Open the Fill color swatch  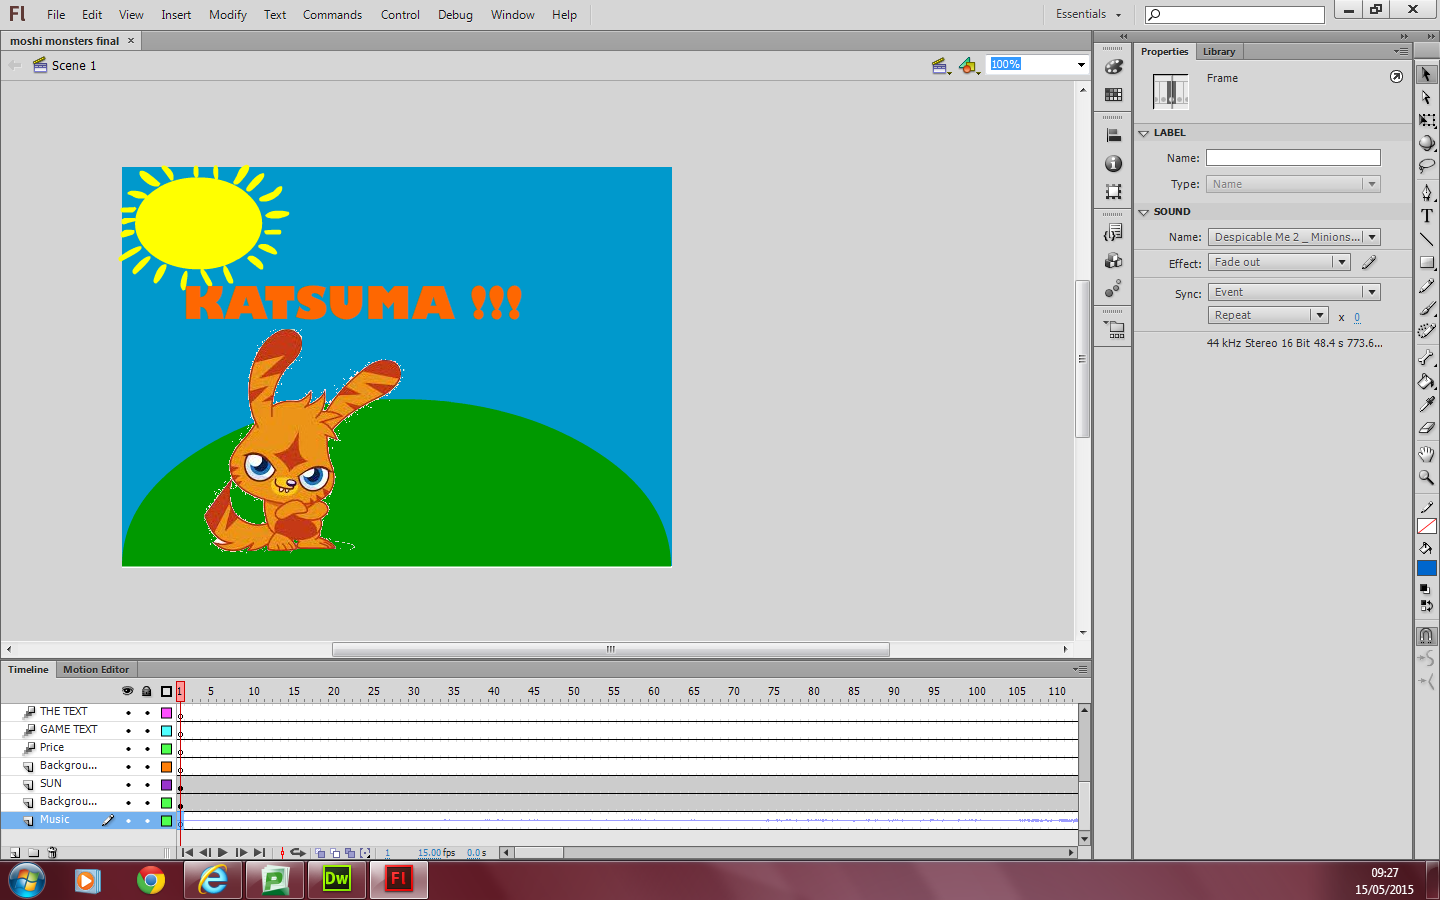(1427, 569)
